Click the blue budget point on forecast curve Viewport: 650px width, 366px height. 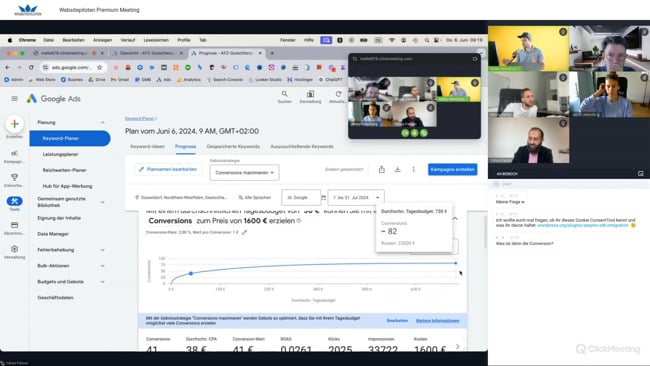pyautogui.click(x=191, y=274)
